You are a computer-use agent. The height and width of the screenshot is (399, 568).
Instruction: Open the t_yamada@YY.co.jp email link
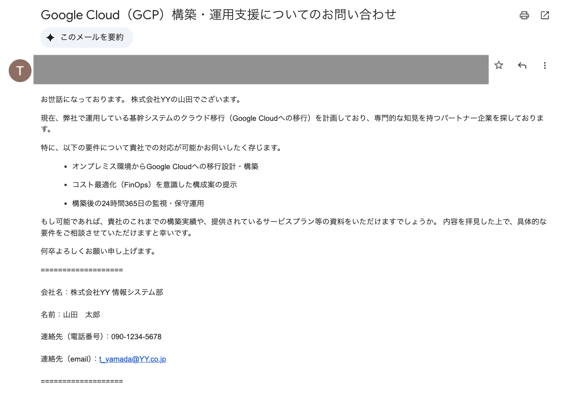pos(133,359)
